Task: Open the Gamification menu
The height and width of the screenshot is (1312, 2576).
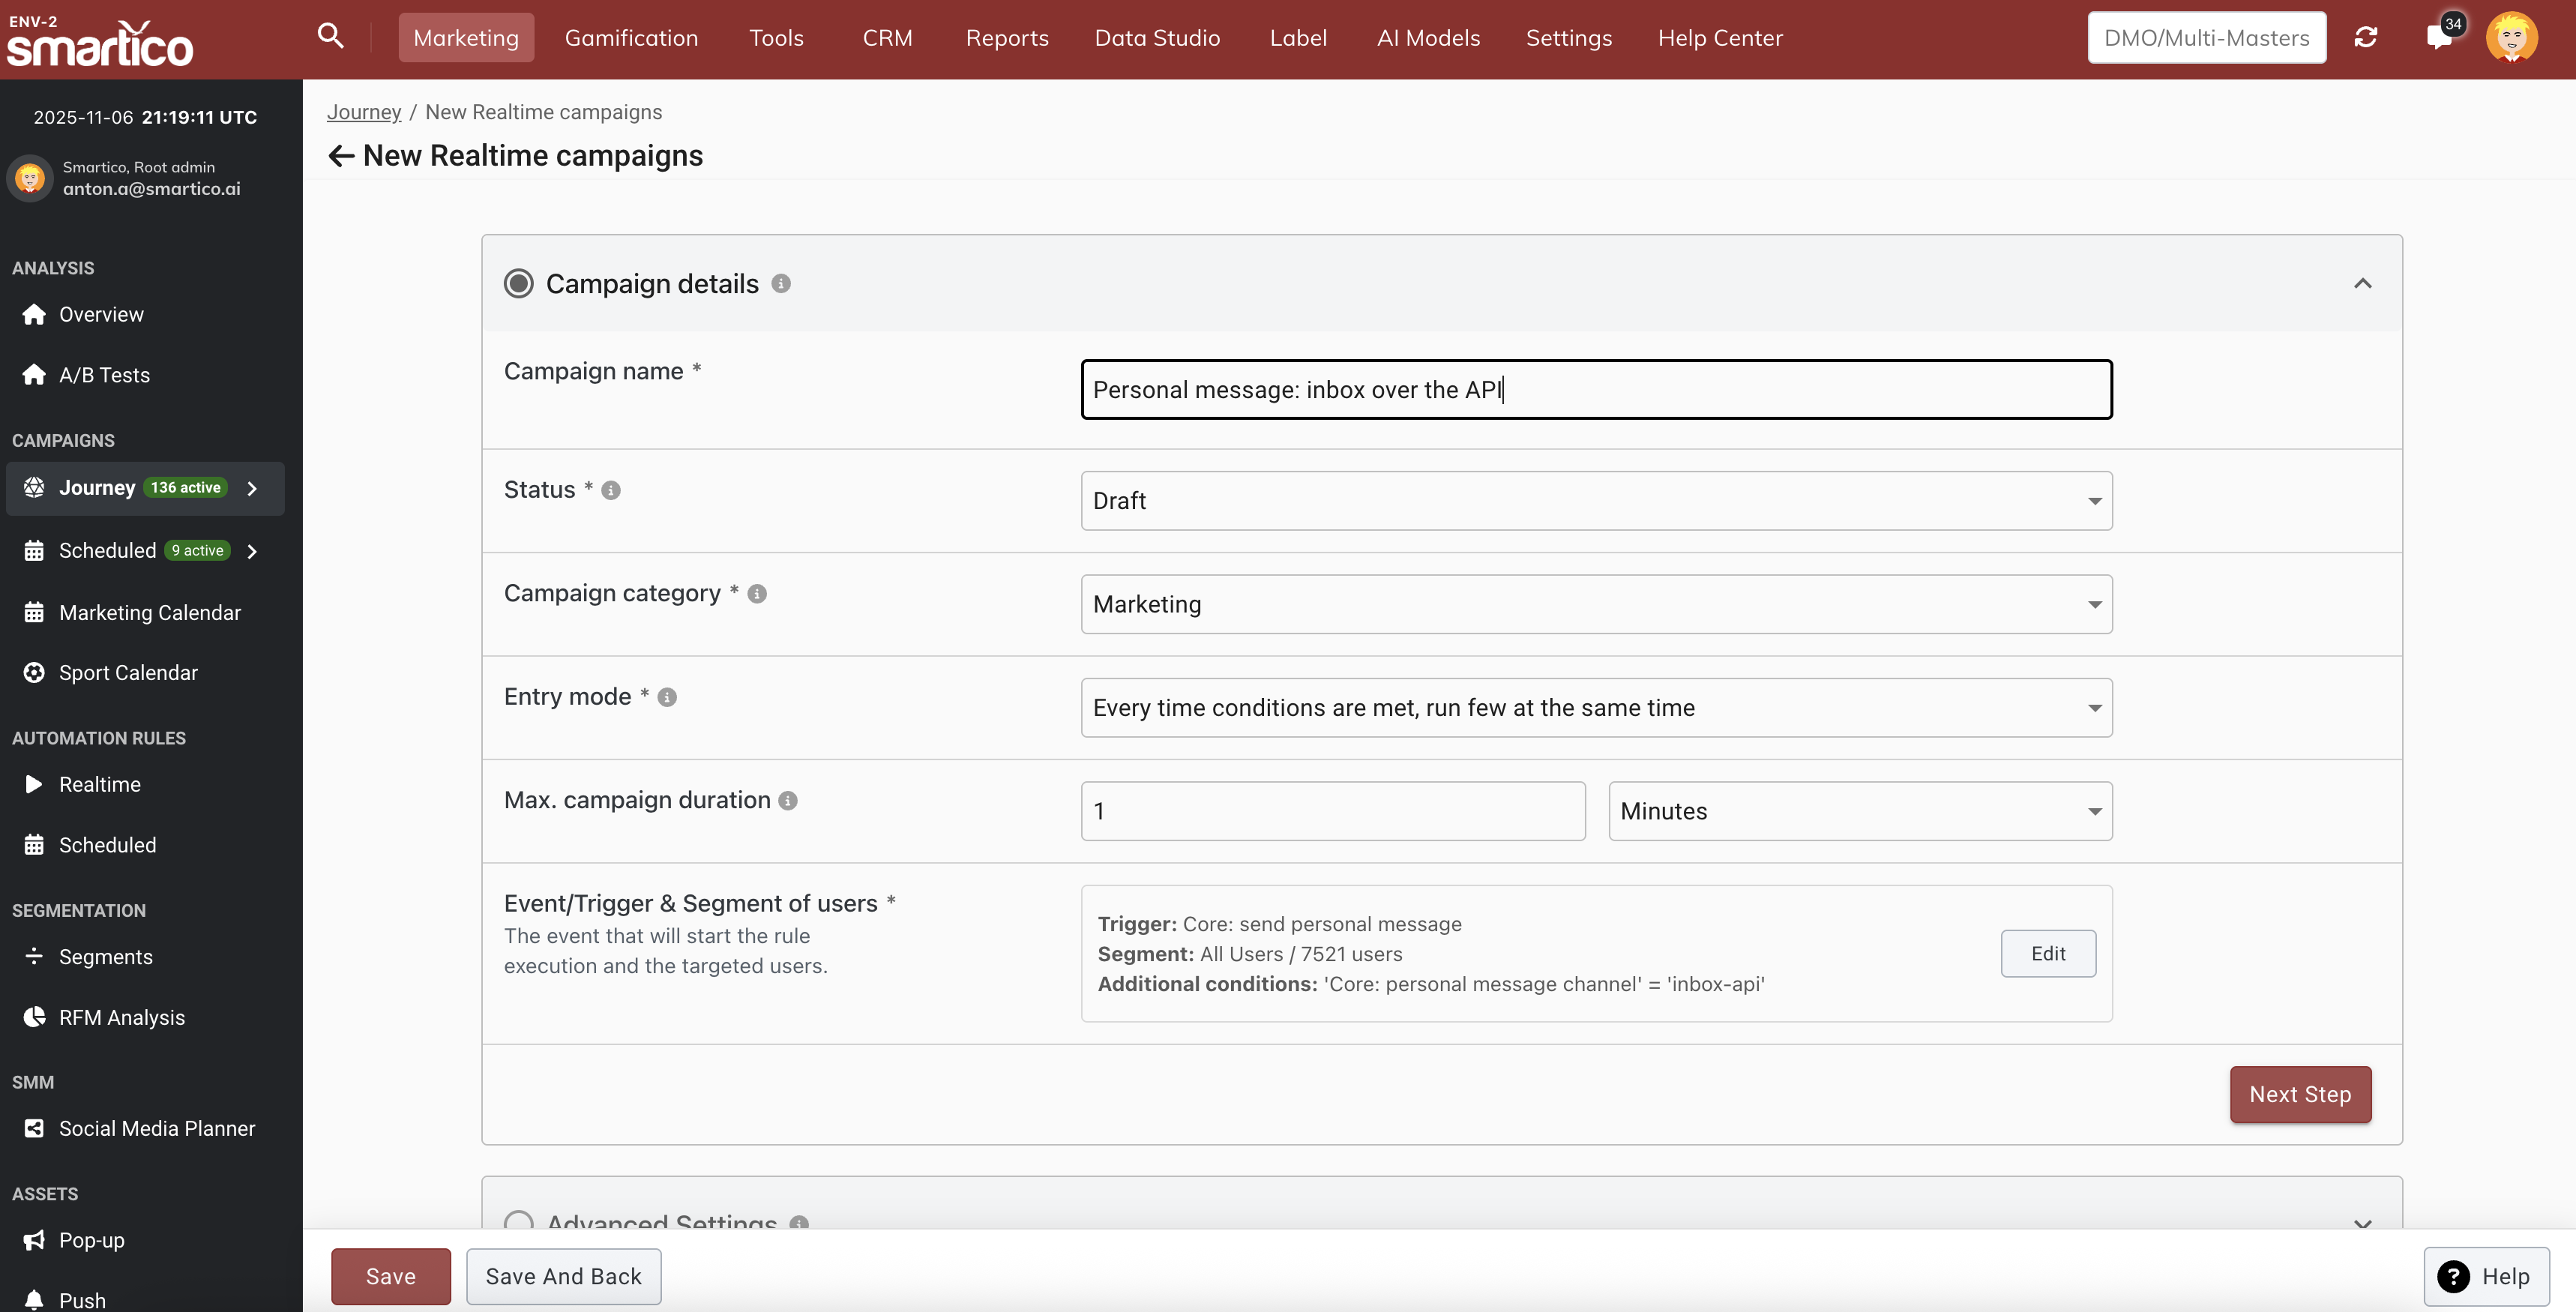Action: tap(631, 38)
